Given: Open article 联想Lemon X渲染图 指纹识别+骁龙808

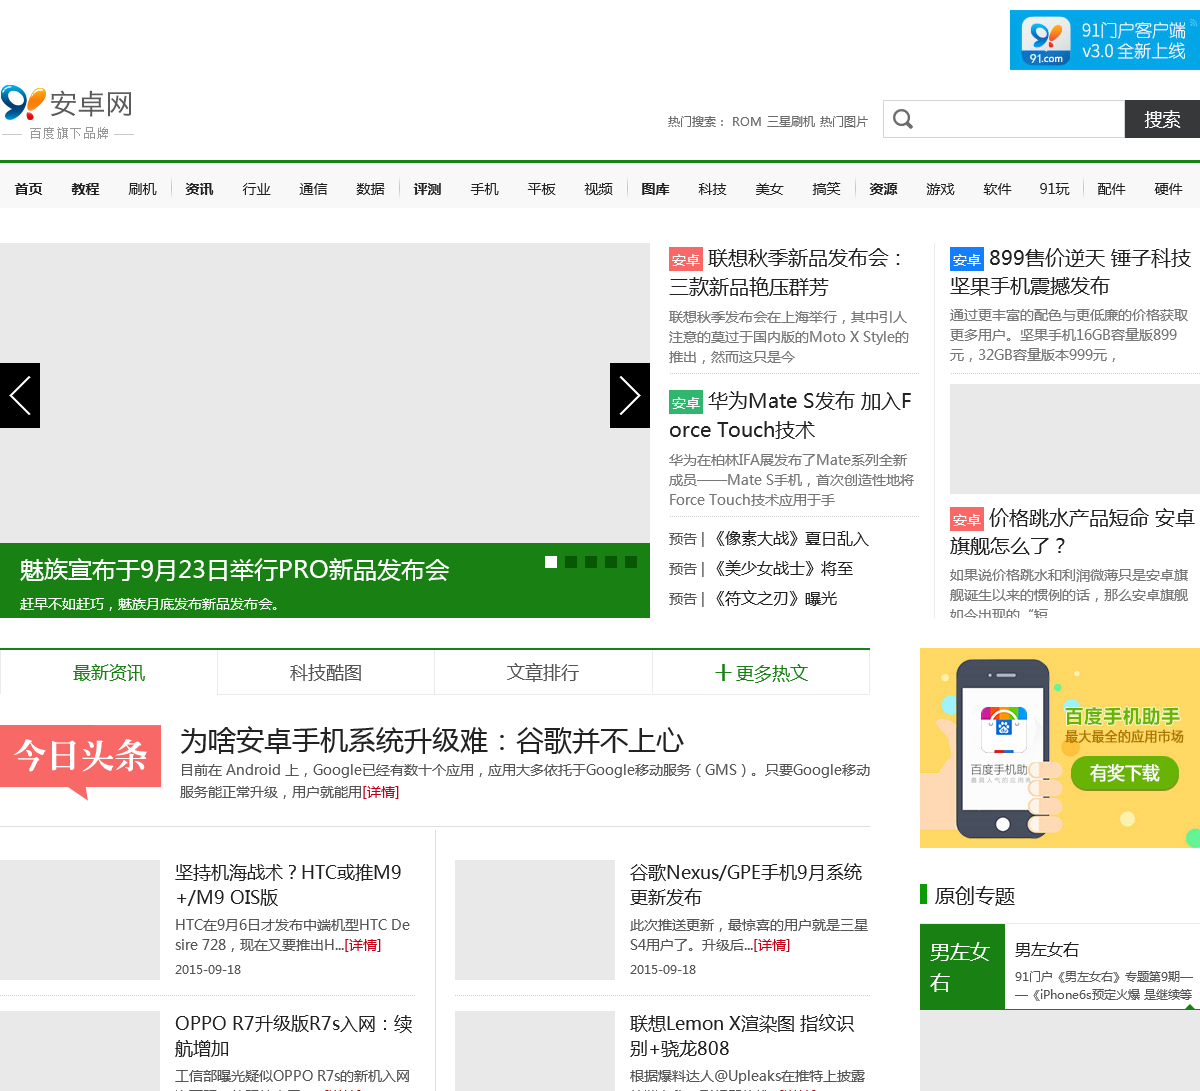Looking at the screenshot, I should [x=742, y=1036].
